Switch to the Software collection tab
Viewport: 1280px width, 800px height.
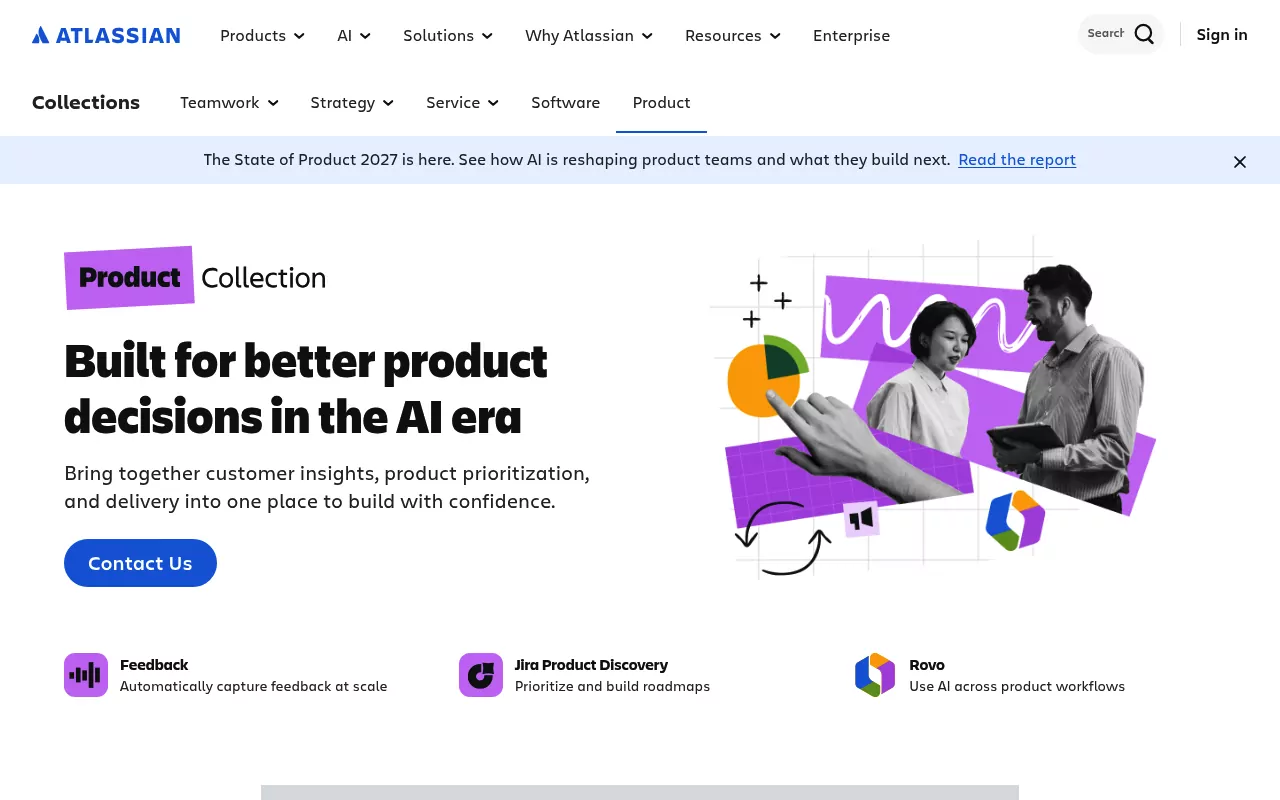[565, 102]
